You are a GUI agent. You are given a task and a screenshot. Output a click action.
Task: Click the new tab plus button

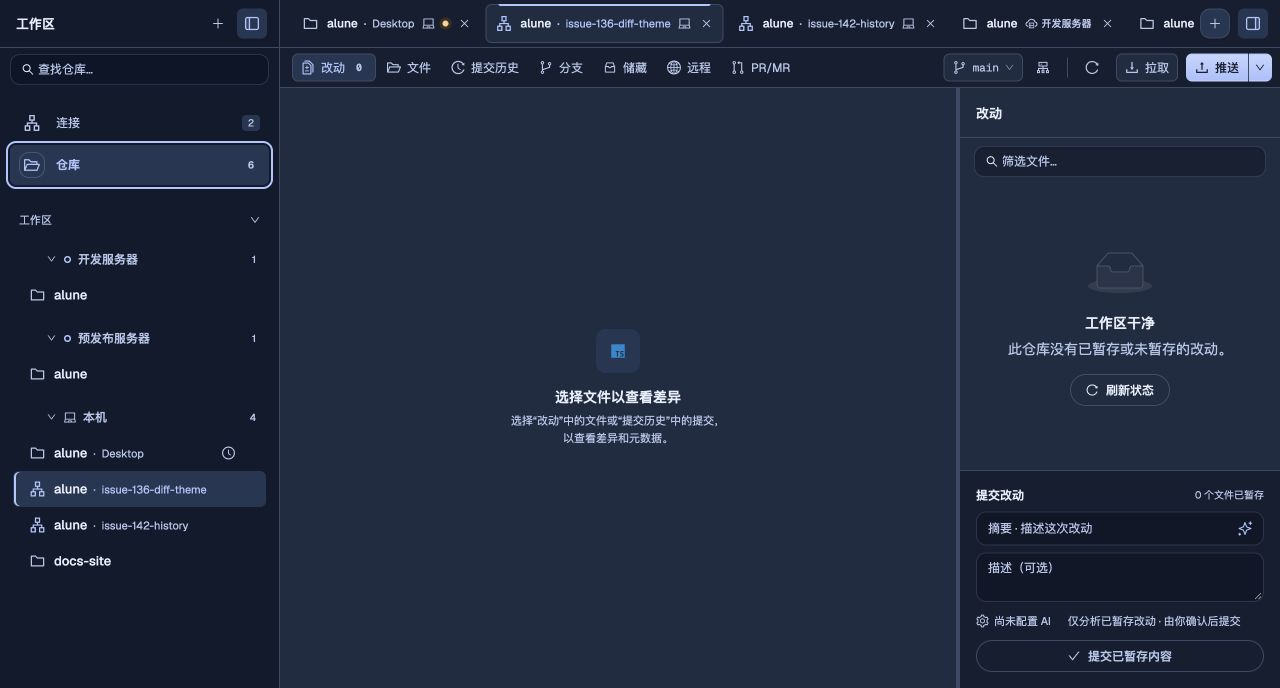[1215, 23]
